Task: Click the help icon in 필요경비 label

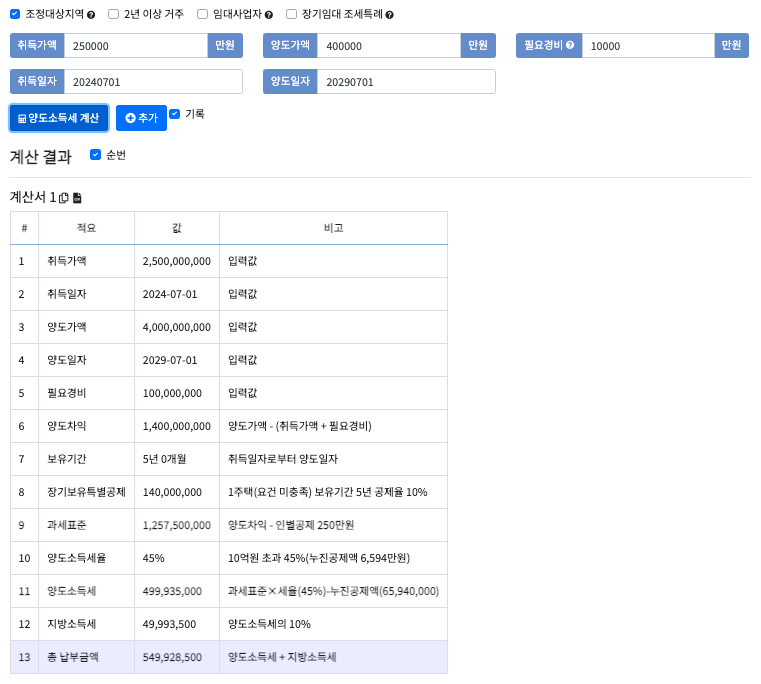Action: coord(570,45)
